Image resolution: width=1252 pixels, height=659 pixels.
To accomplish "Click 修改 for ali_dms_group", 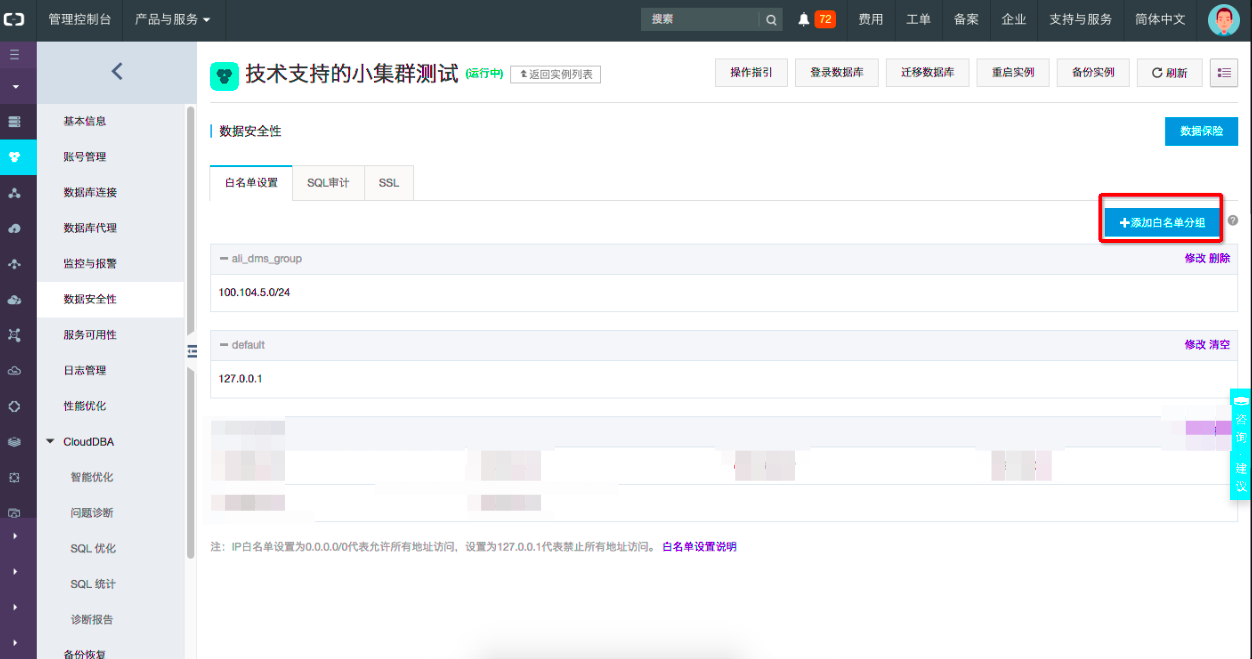I will [1195, 258].
